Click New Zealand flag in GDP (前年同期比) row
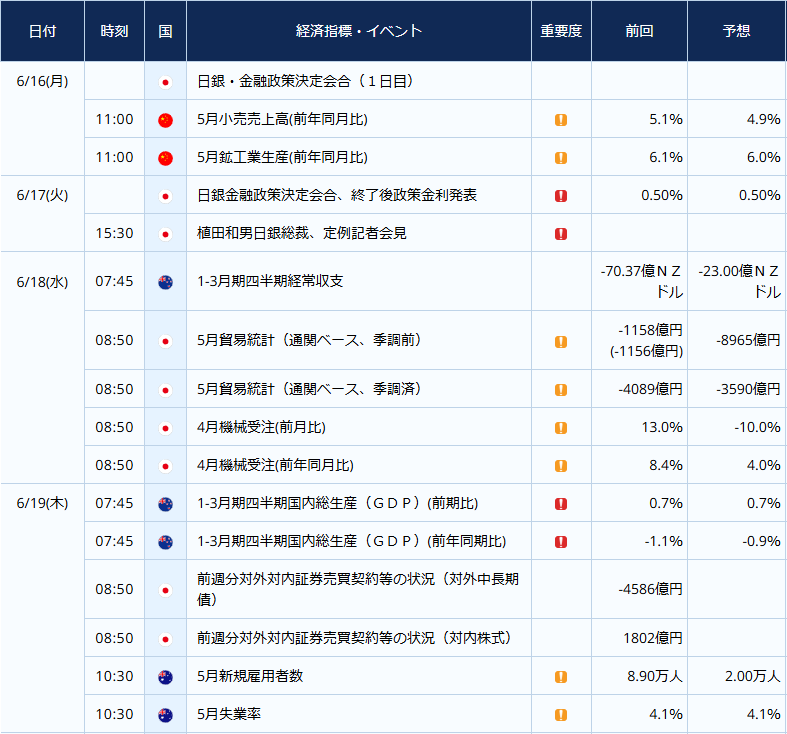This screenshot has height=734, width=787. [165, 542]
